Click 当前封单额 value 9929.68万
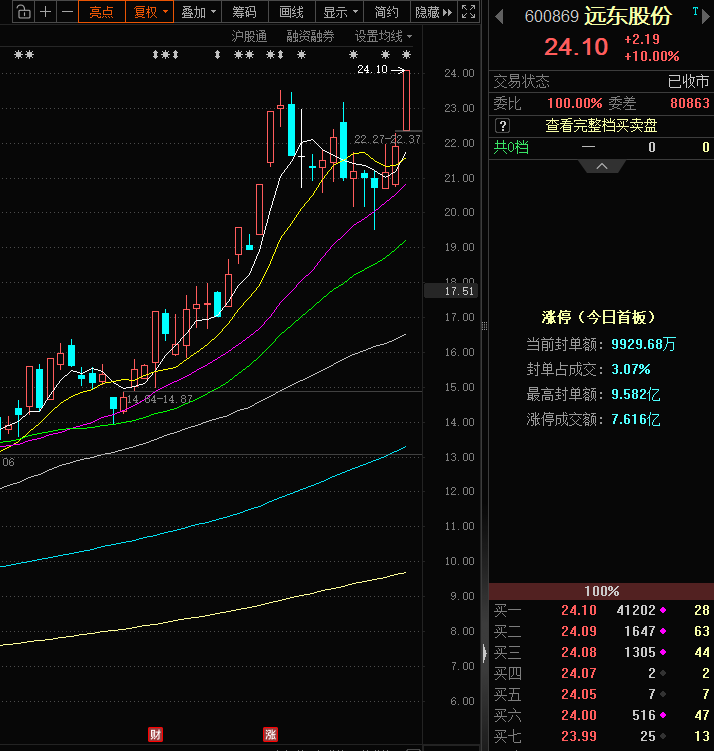The height and width of the screenshot is (751, 714). point(643,344)
